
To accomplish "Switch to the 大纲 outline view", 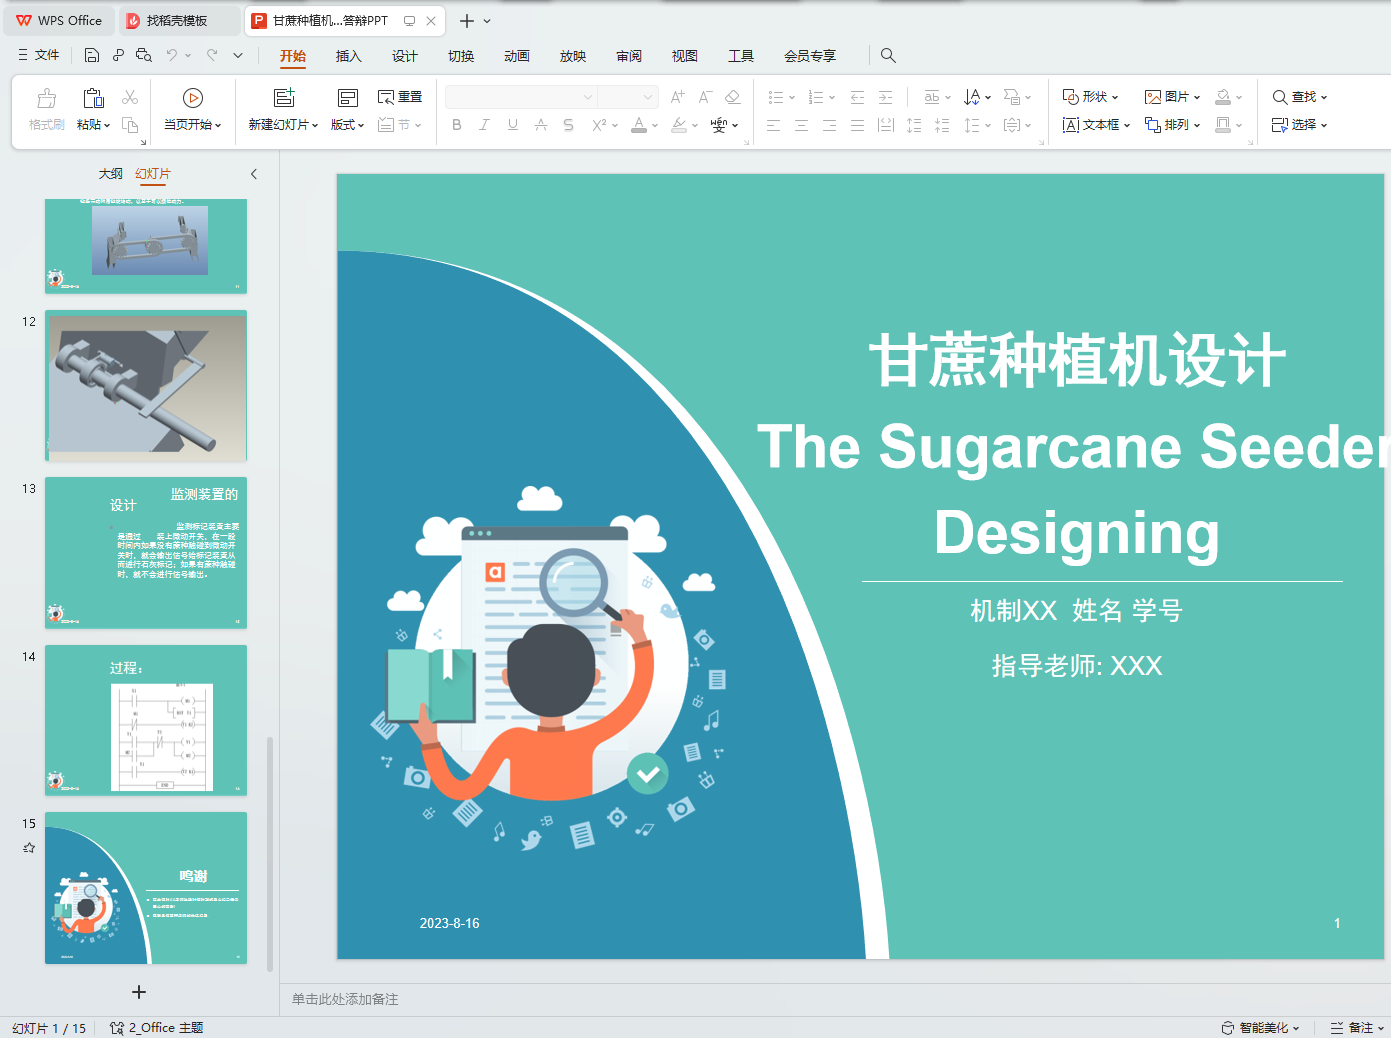I will (x=110, y=174).
